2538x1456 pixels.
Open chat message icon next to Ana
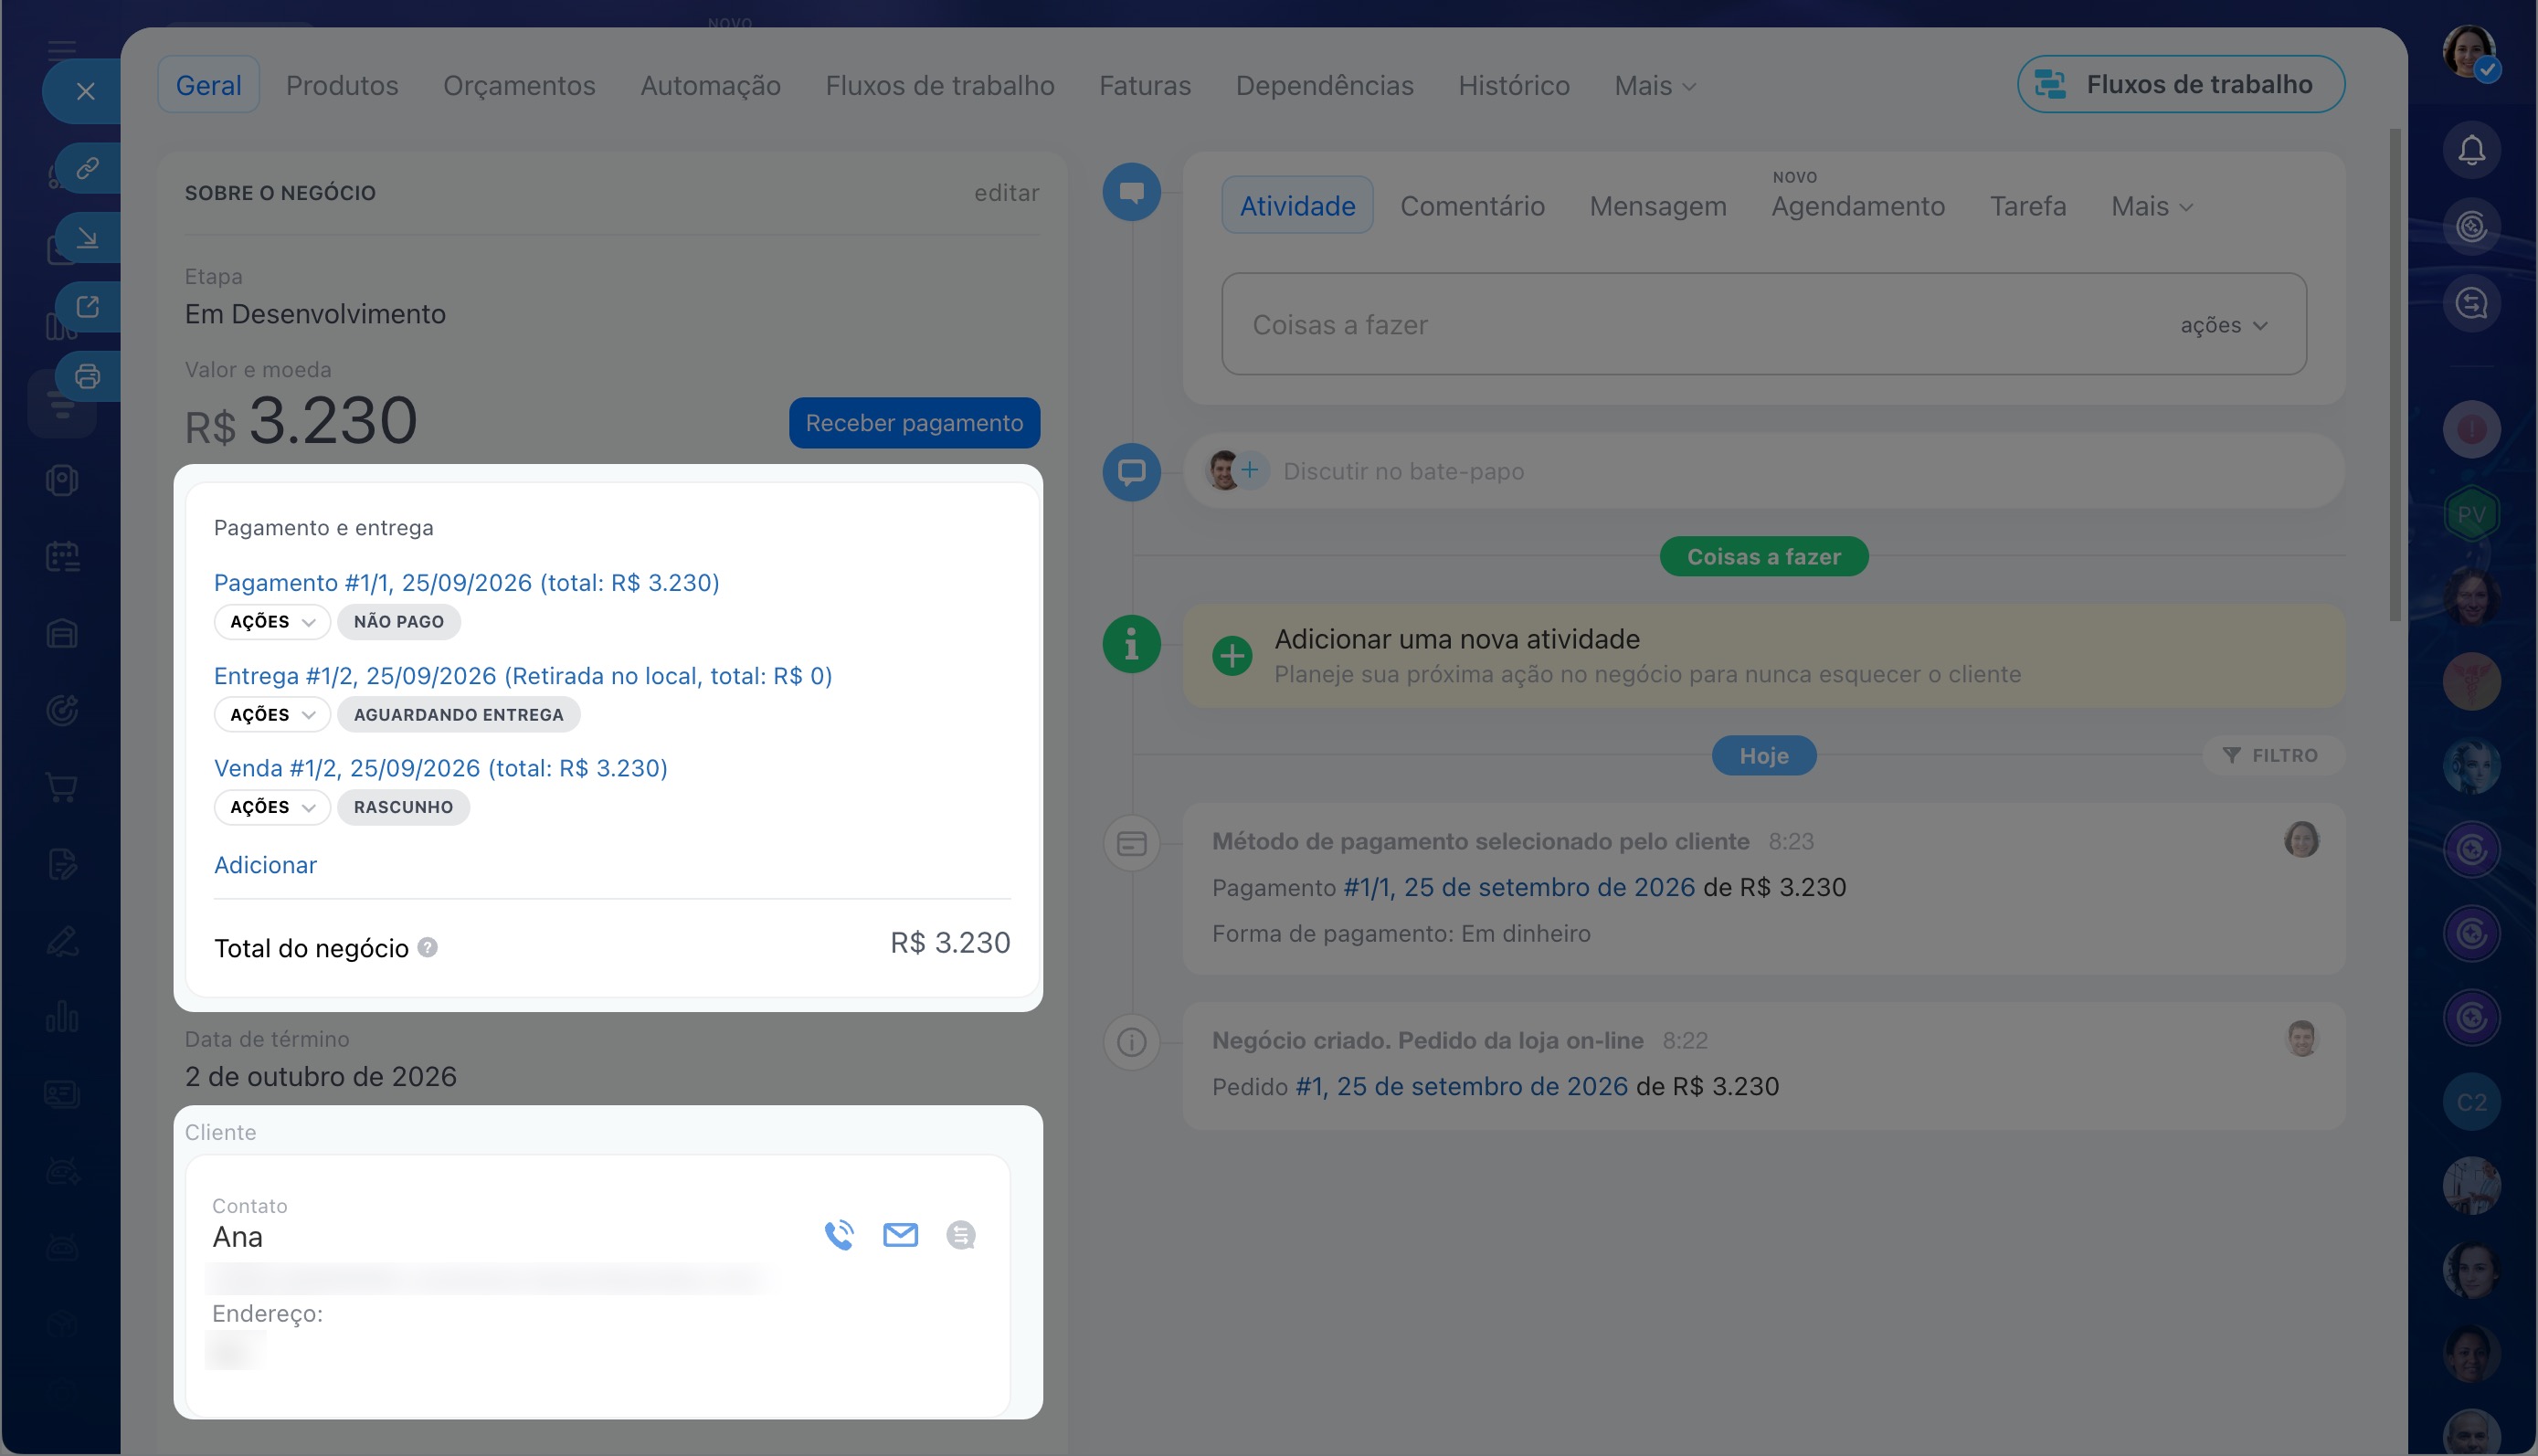click(x=961, y=1235)
